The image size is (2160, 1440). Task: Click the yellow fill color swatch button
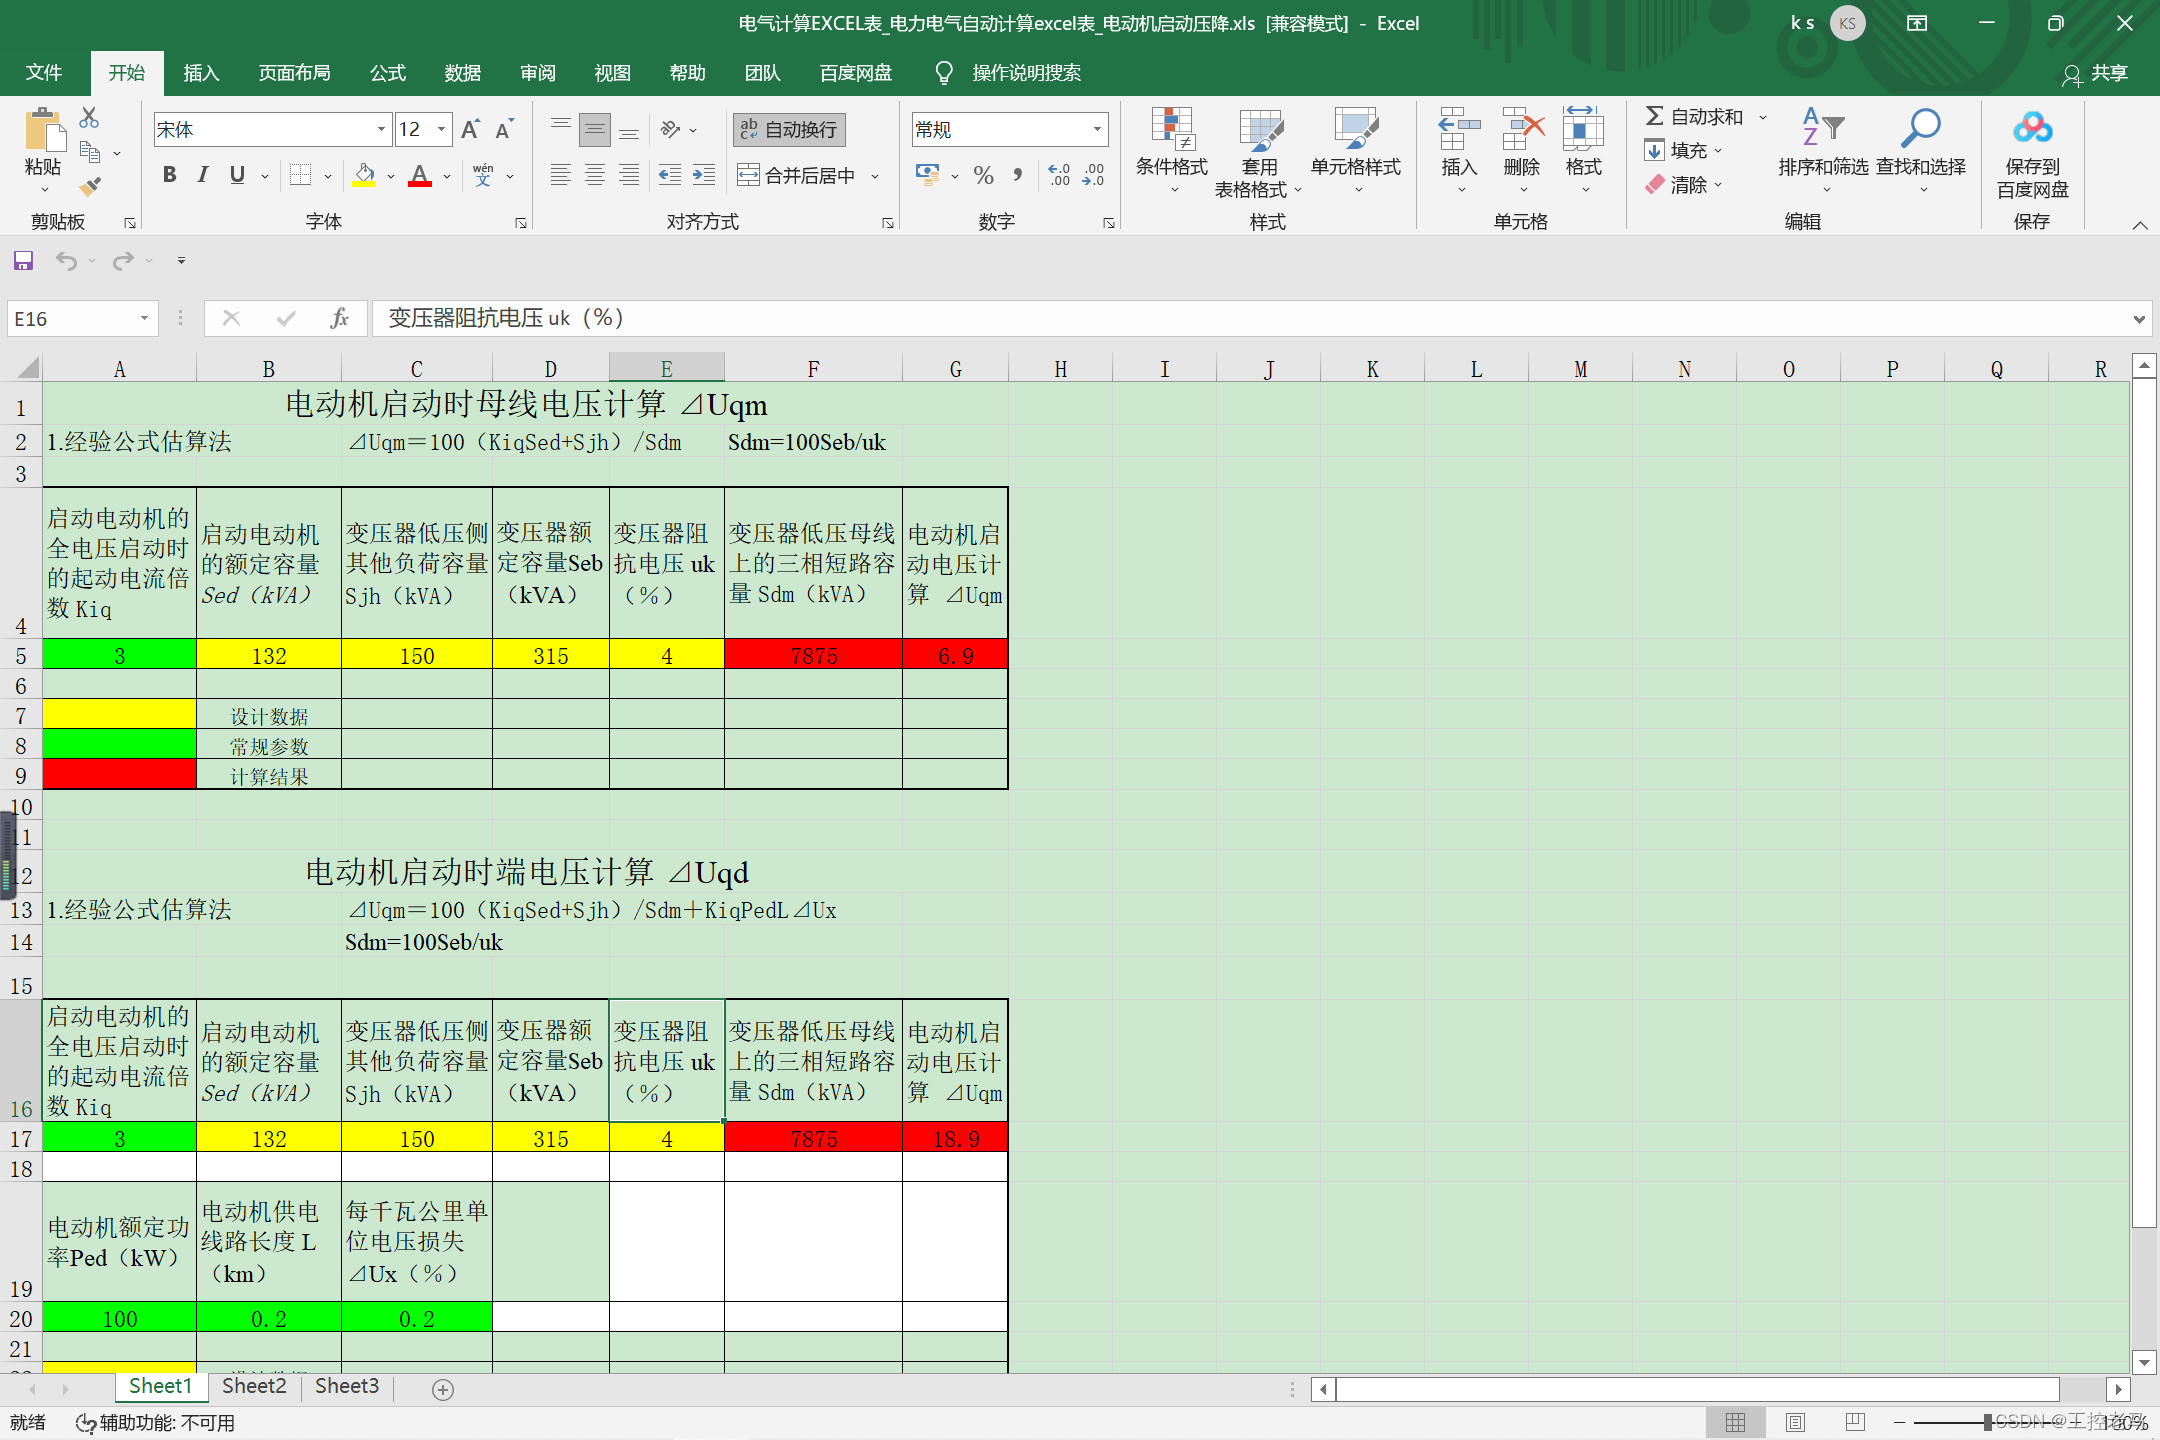tap(364, 176)
